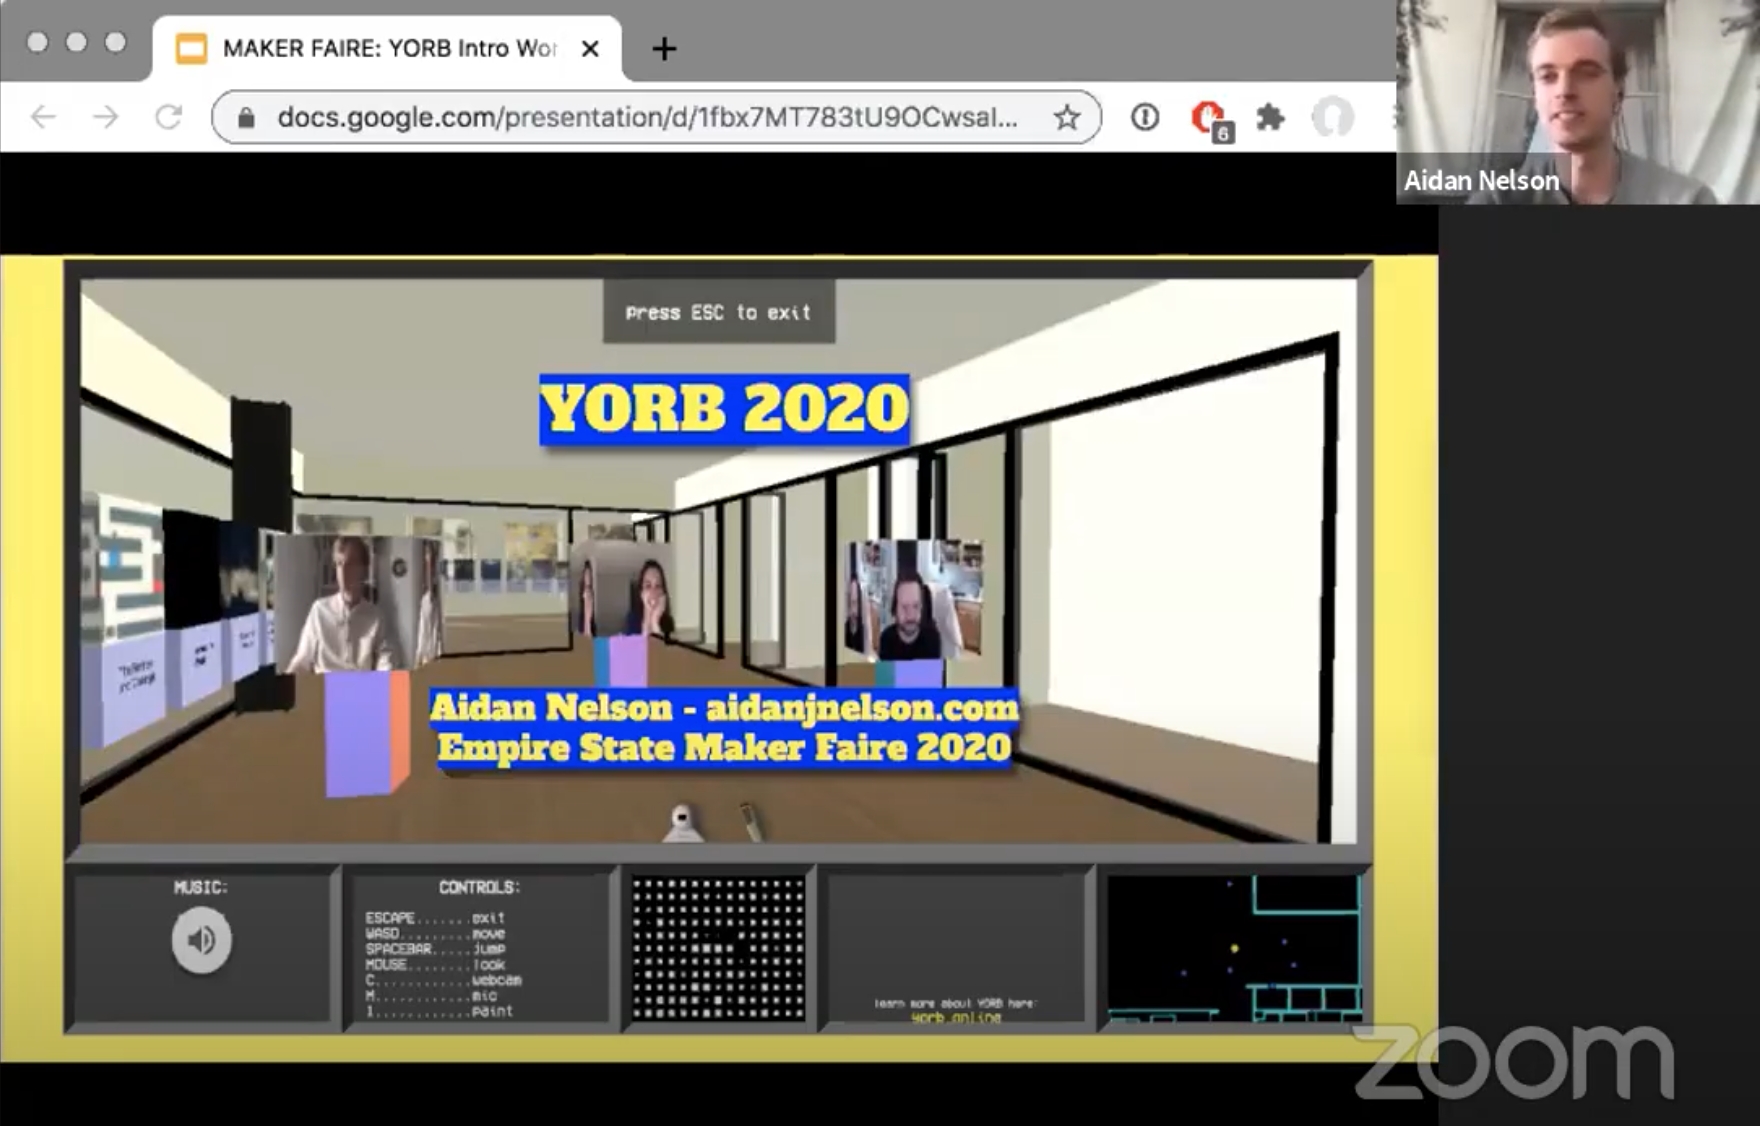Open the circled info extension icon

point(1145,118)
